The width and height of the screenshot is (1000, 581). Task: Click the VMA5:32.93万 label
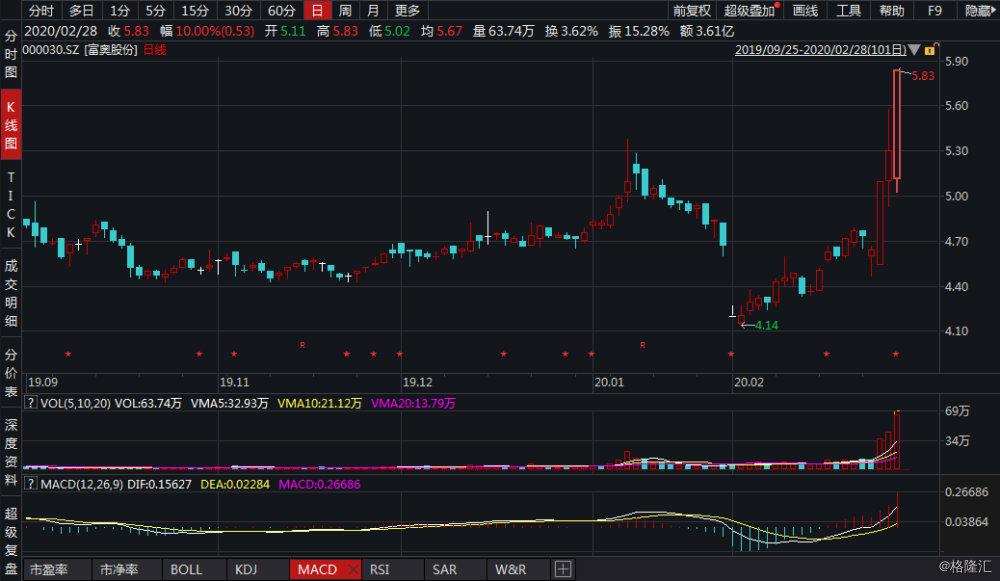[x=230, y=403]
